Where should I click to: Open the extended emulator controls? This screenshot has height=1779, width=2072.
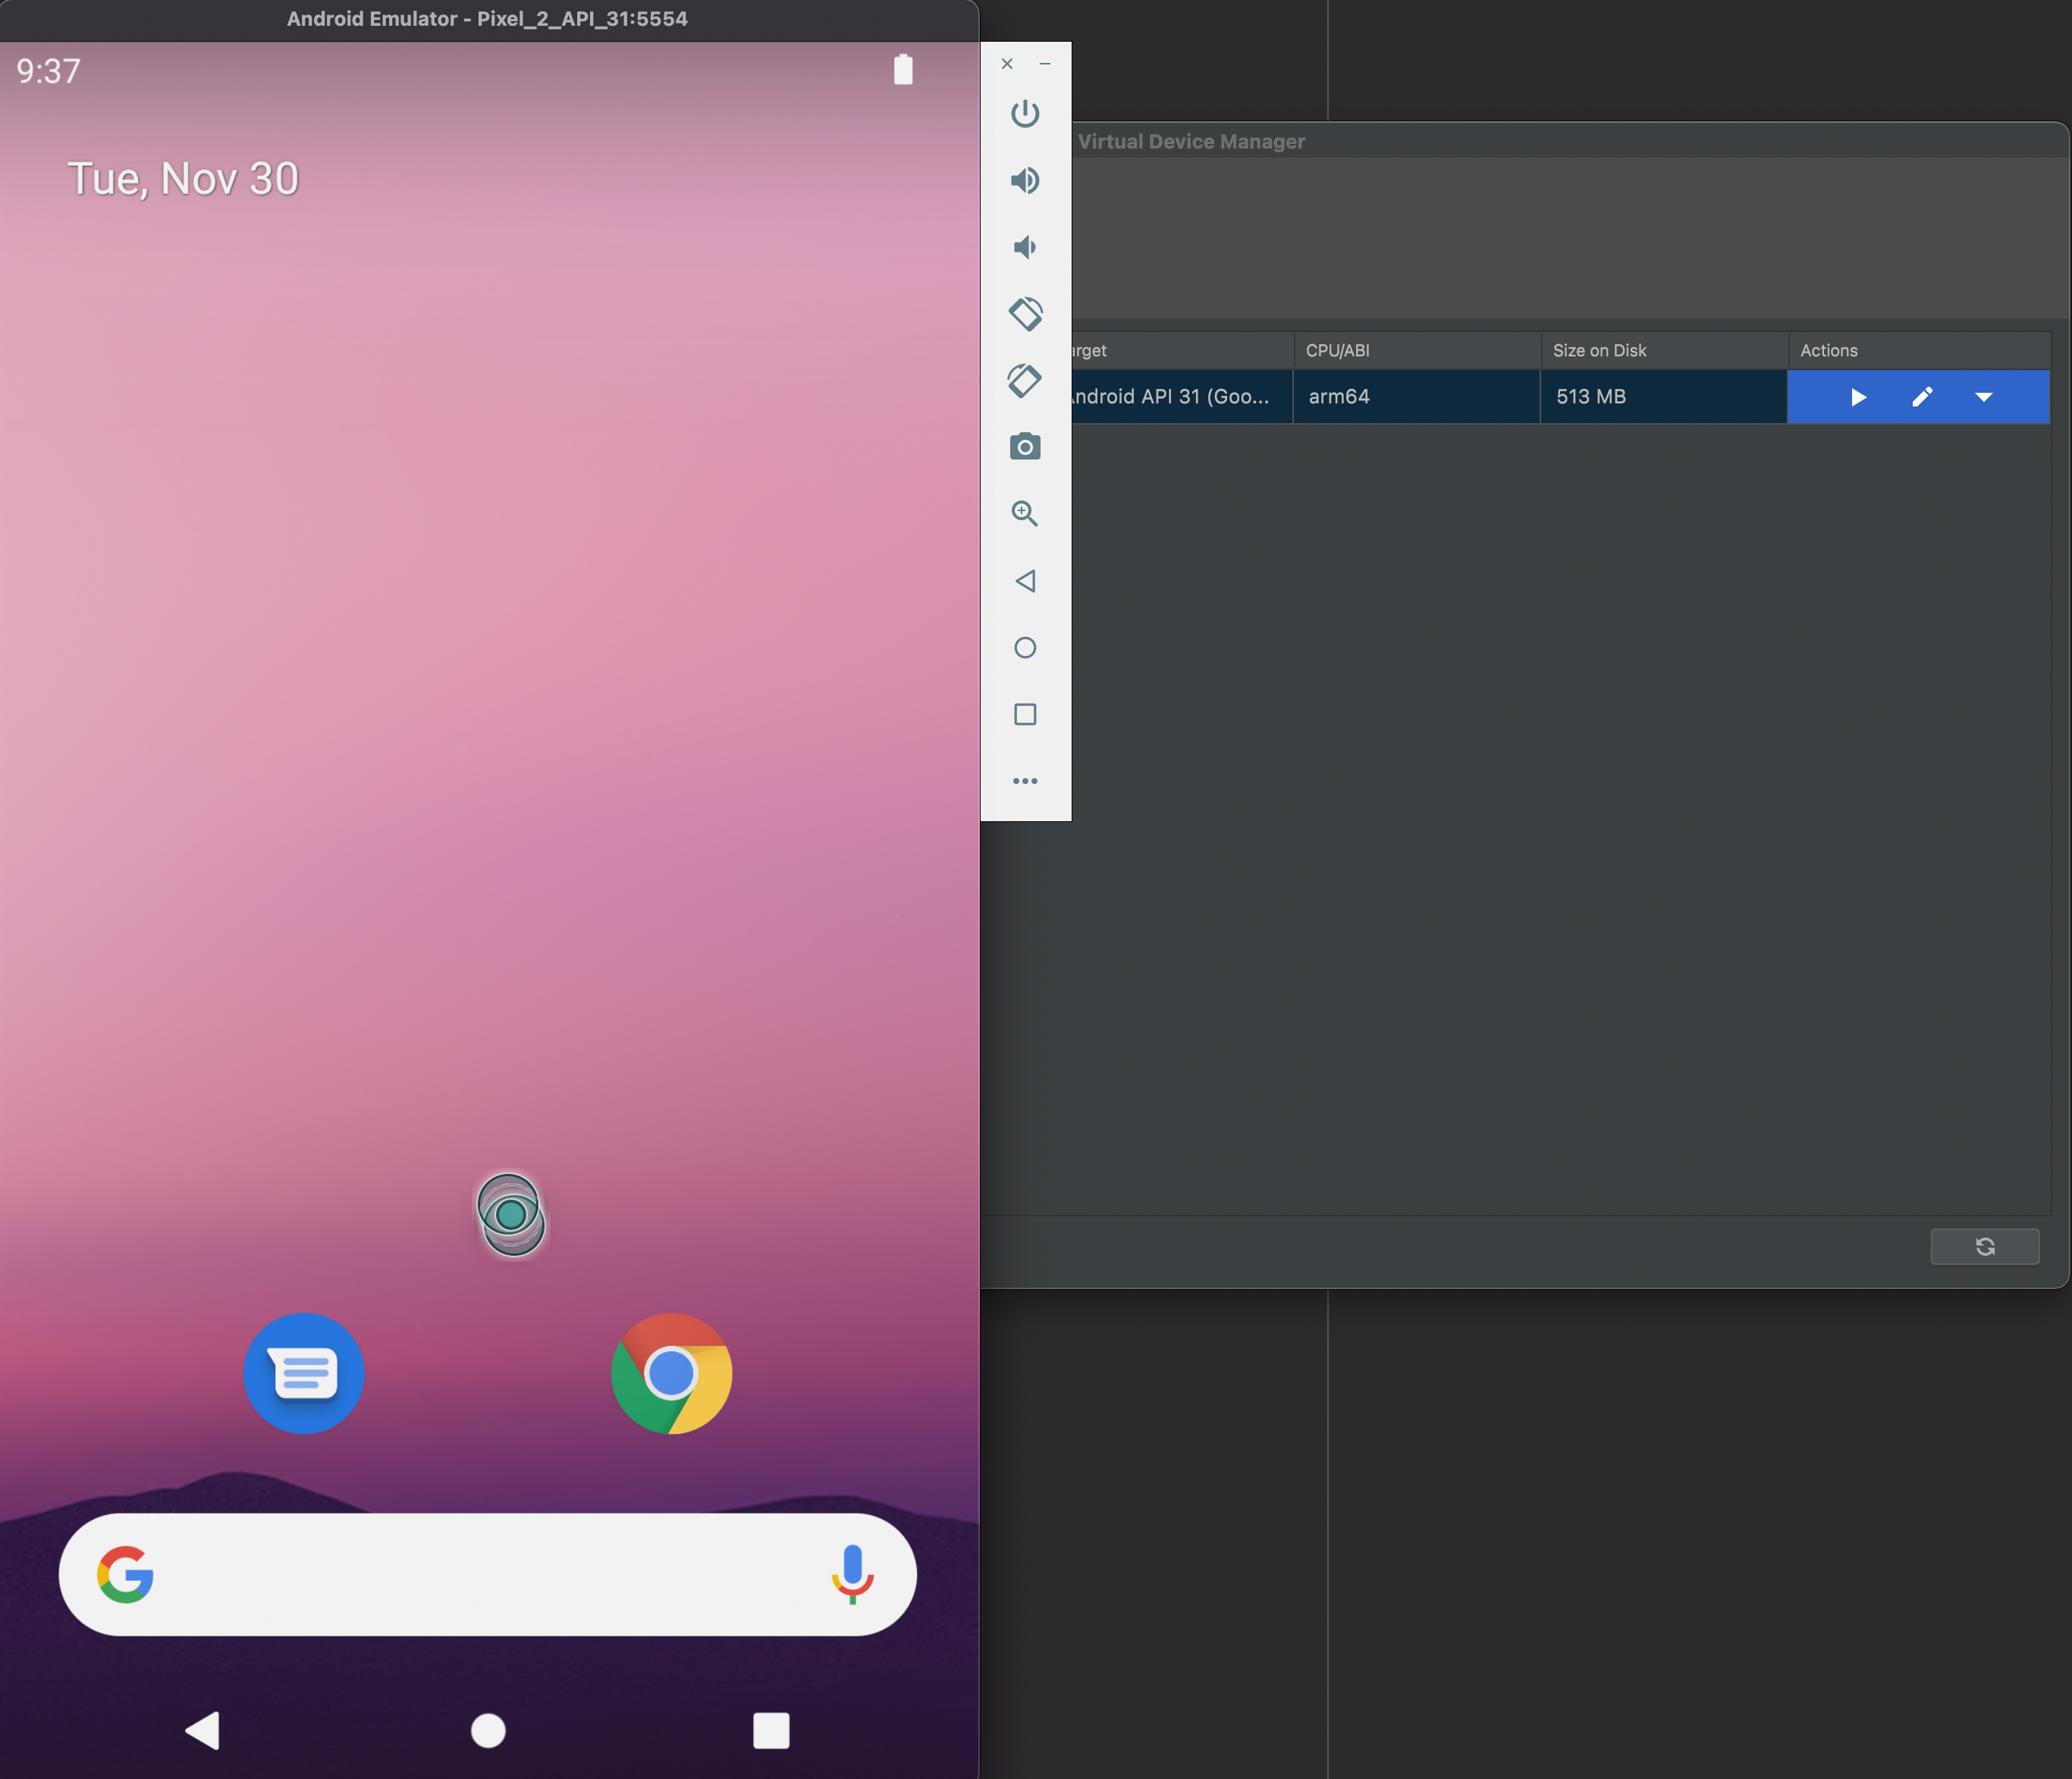(1025, 781)
